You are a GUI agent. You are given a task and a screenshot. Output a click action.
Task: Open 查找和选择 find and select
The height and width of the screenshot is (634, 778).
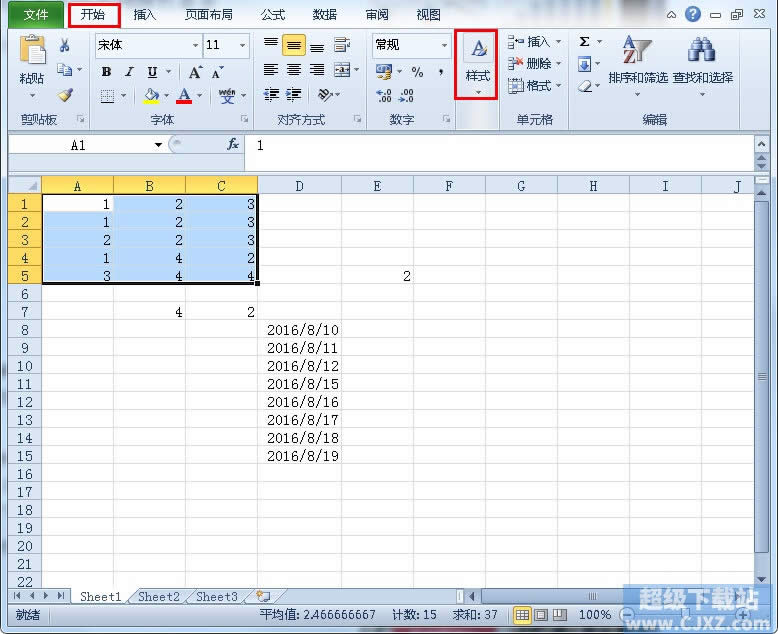[x=702, y=64]
